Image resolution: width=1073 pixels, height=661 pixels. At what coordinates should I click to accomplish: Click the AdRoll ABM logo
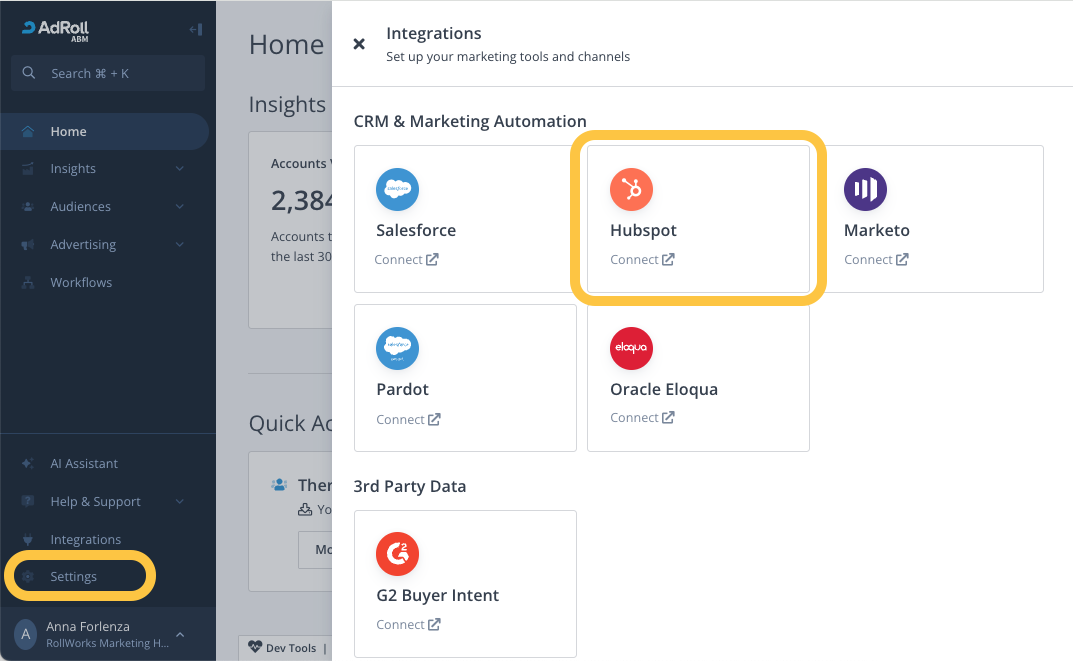click(x=58, y=30)
